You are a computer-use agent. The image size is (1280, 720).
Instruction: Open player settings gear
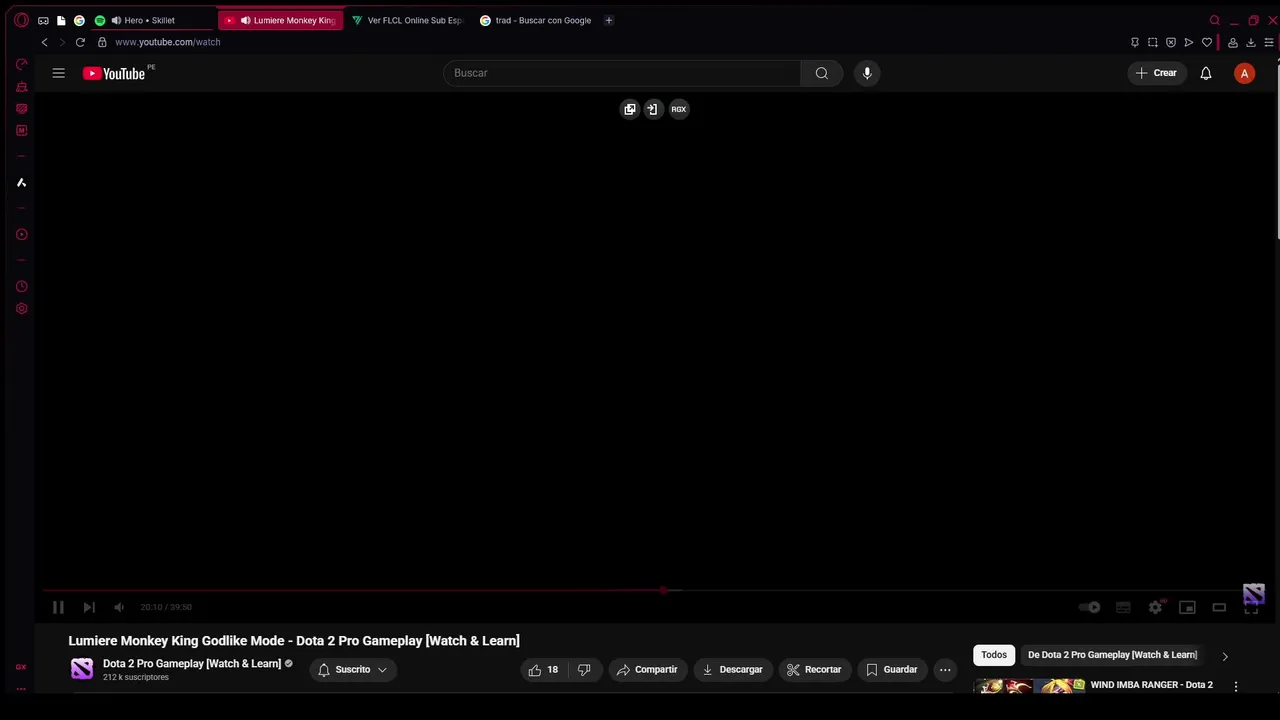click(1155, 607)
